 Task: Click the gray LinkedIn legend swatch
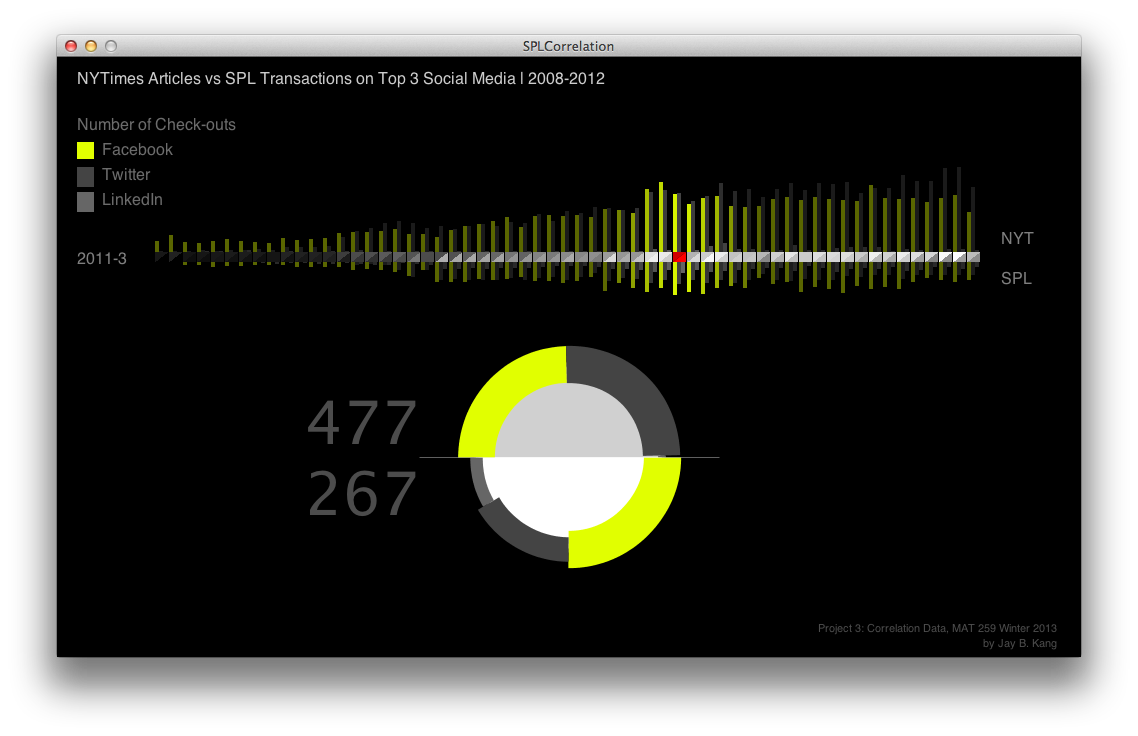click(x=86, y=201)
